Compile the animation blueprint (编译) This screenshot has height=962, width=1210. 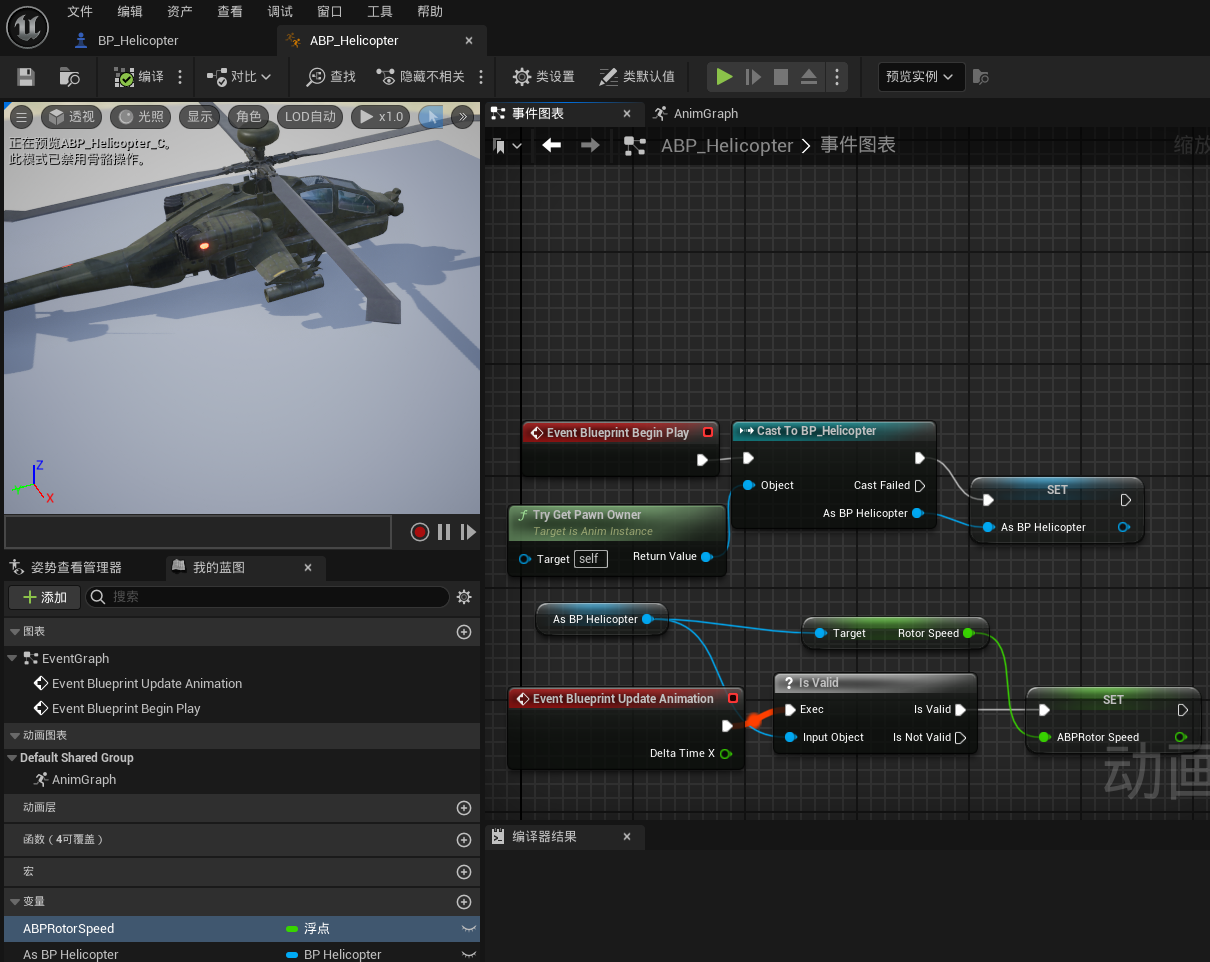138,77
